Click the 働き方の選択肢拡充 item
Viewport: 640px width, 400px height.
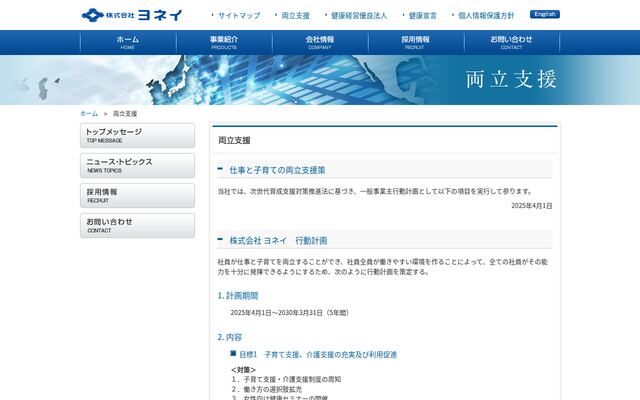[273, 389]
